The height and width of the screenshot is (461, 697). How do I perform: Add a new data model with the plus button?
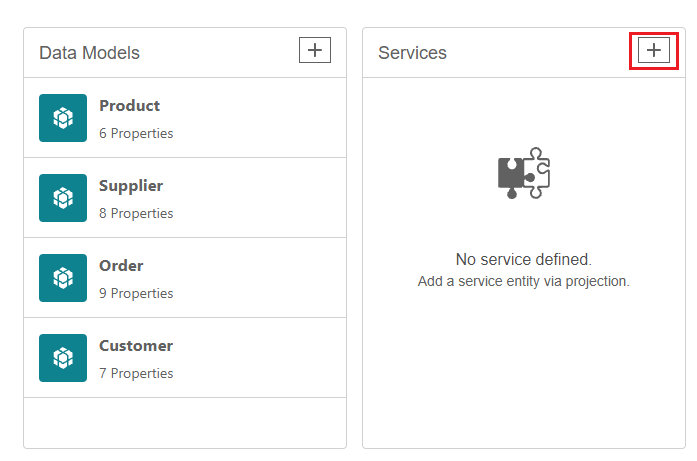pos(315,50)
